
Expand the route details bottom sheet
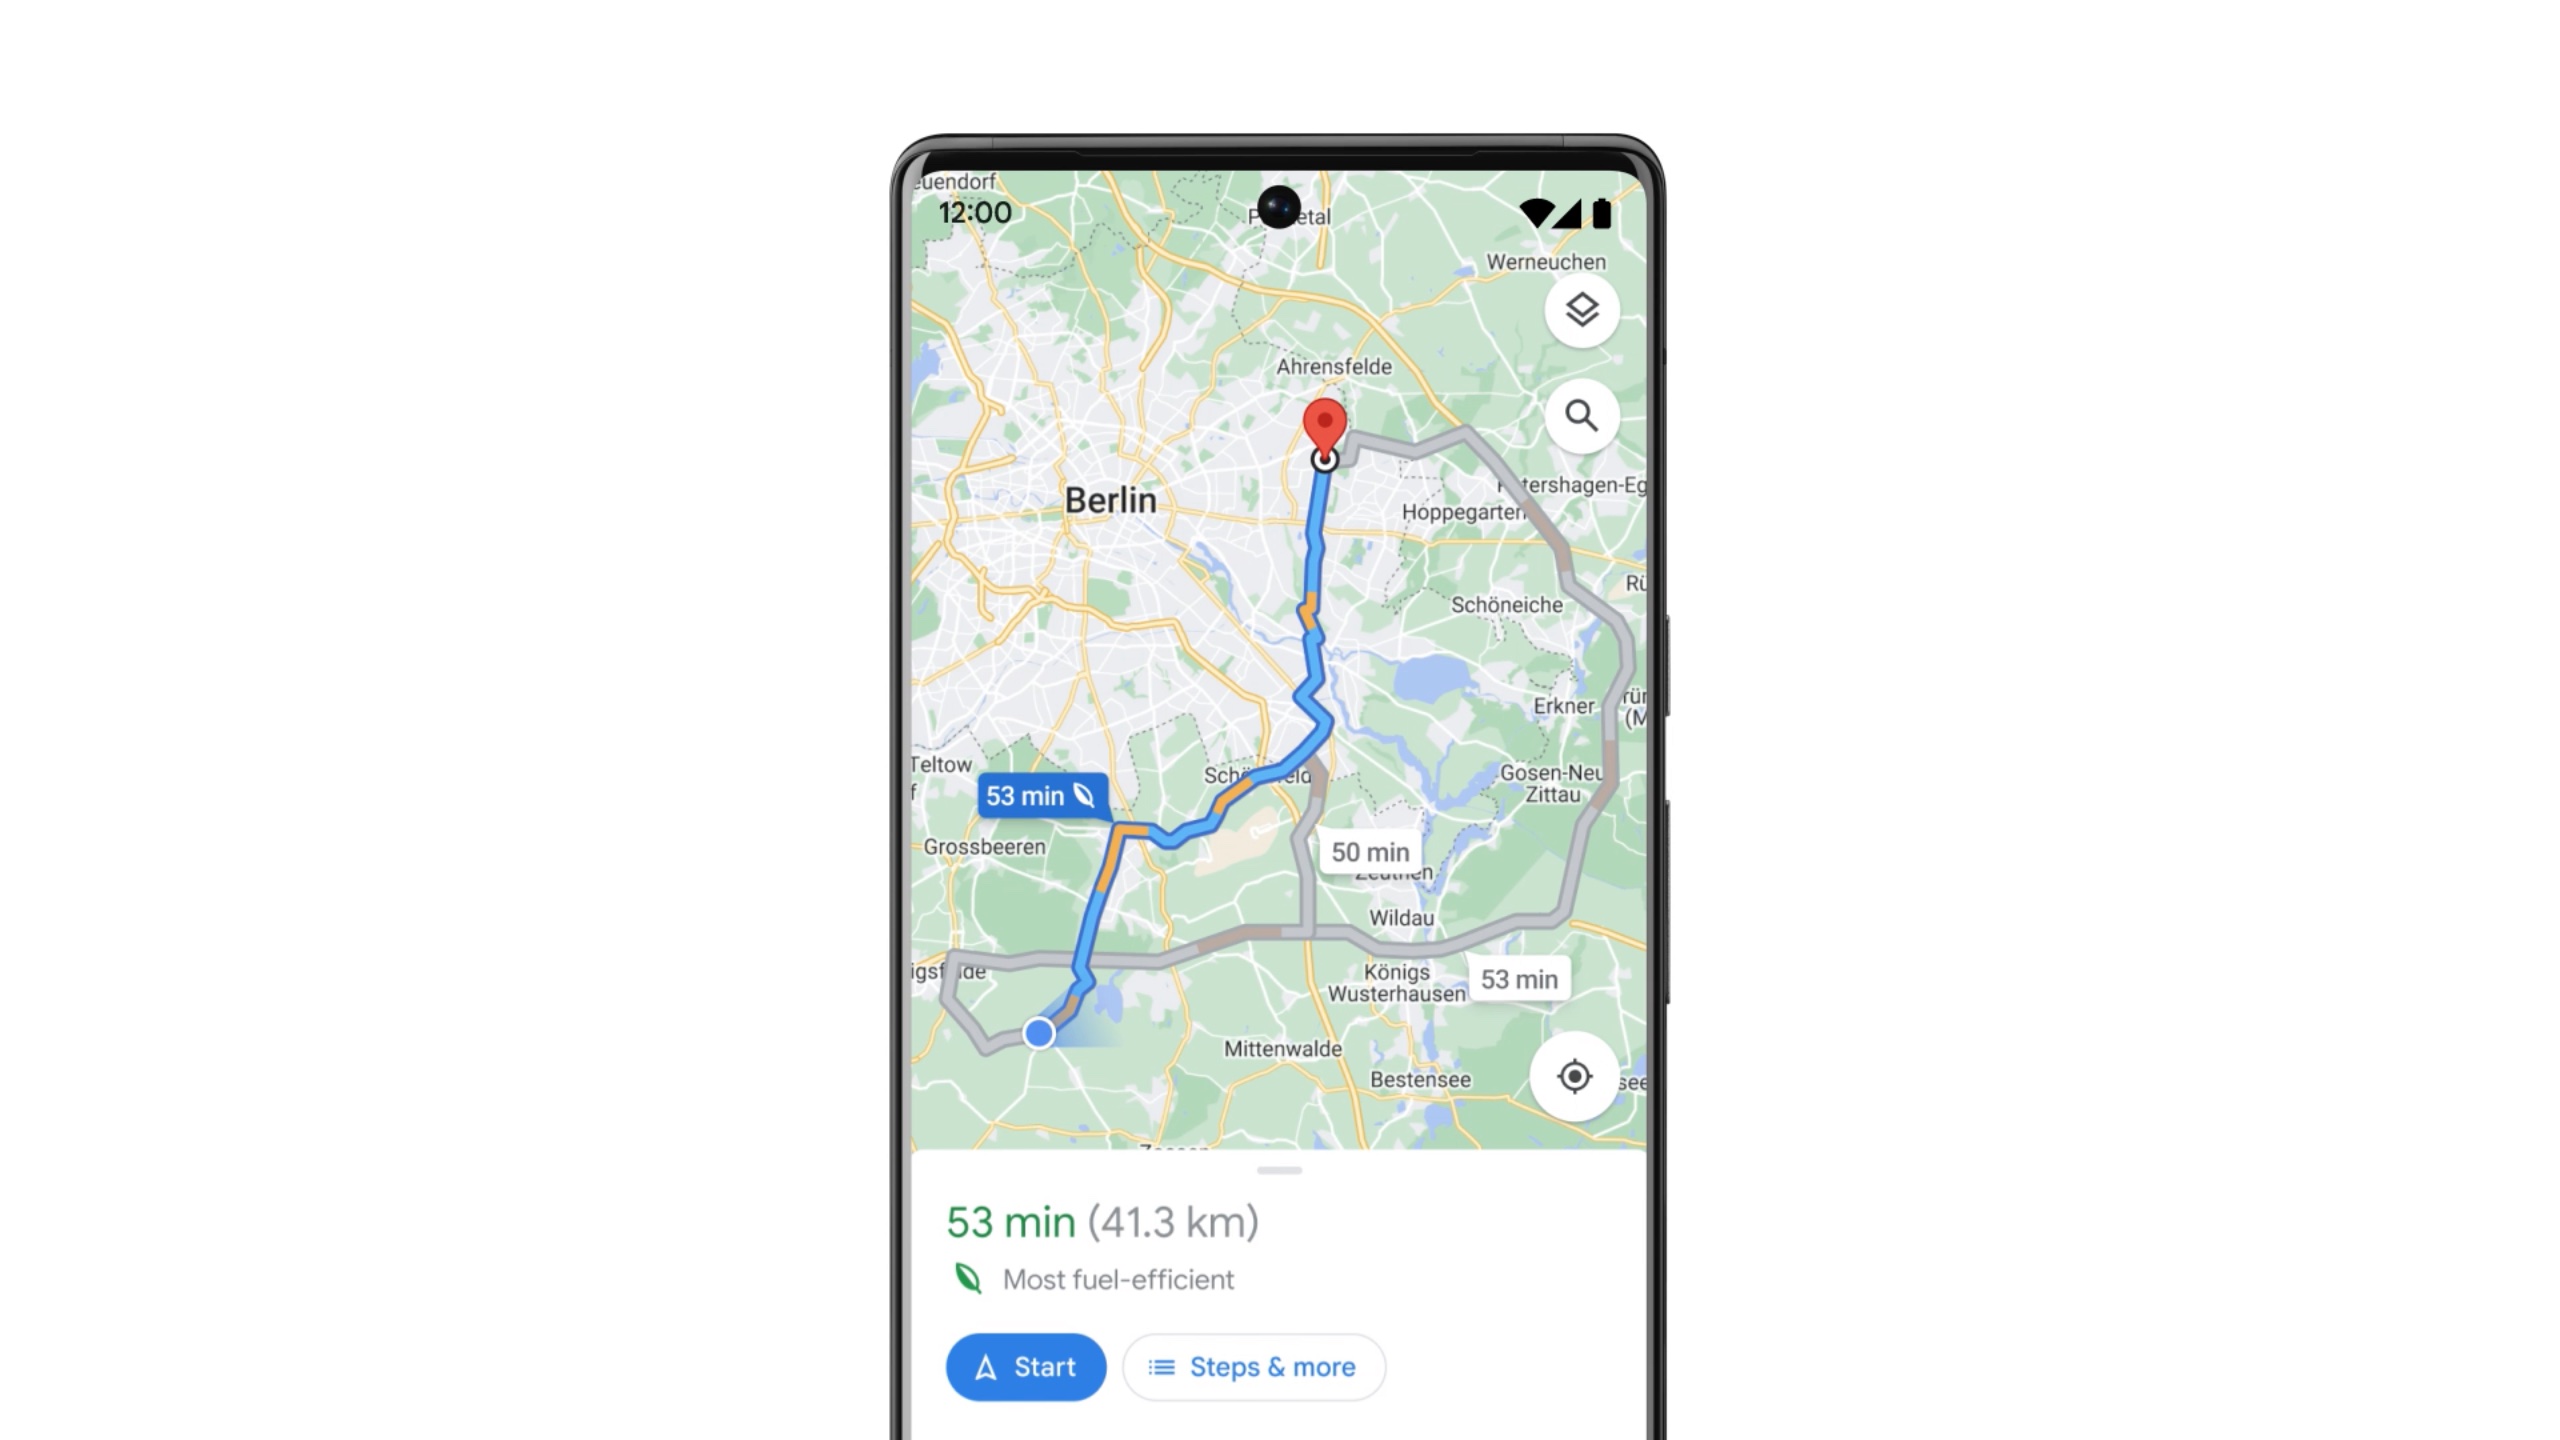[1282, 1167]
